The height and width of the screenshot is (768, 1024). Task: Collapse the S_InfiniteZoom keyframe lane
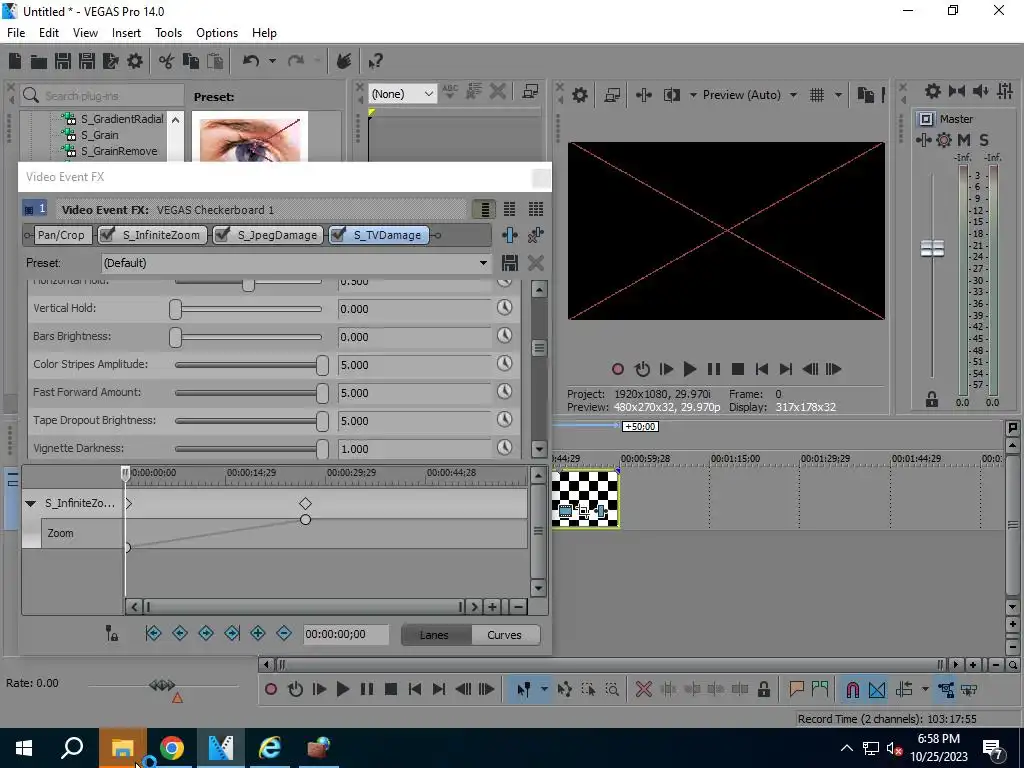[x=30, y=504]
